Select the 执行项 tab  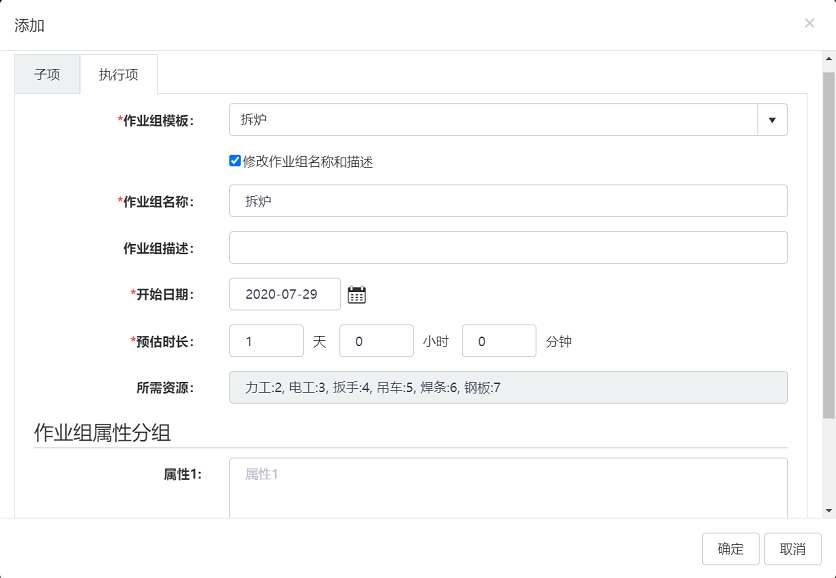click(x=118, y=74)
